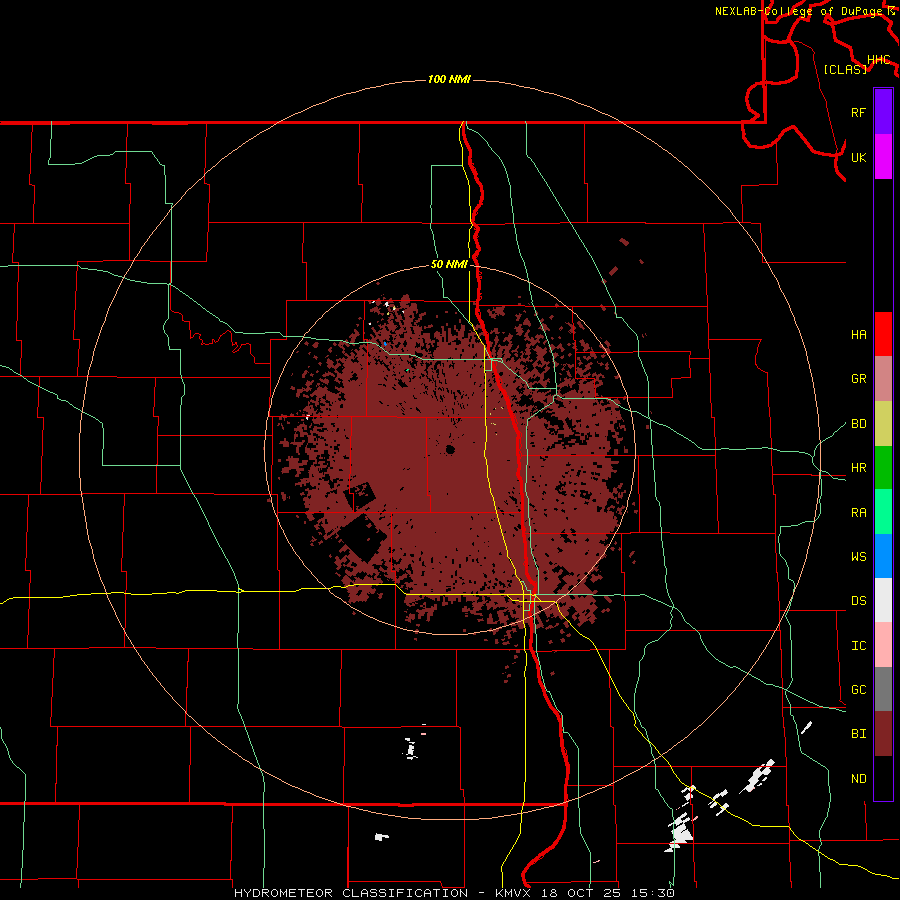Click the purple RF color swatch
900x900 pixels.
pyautogui.click(x=883, y=112)
